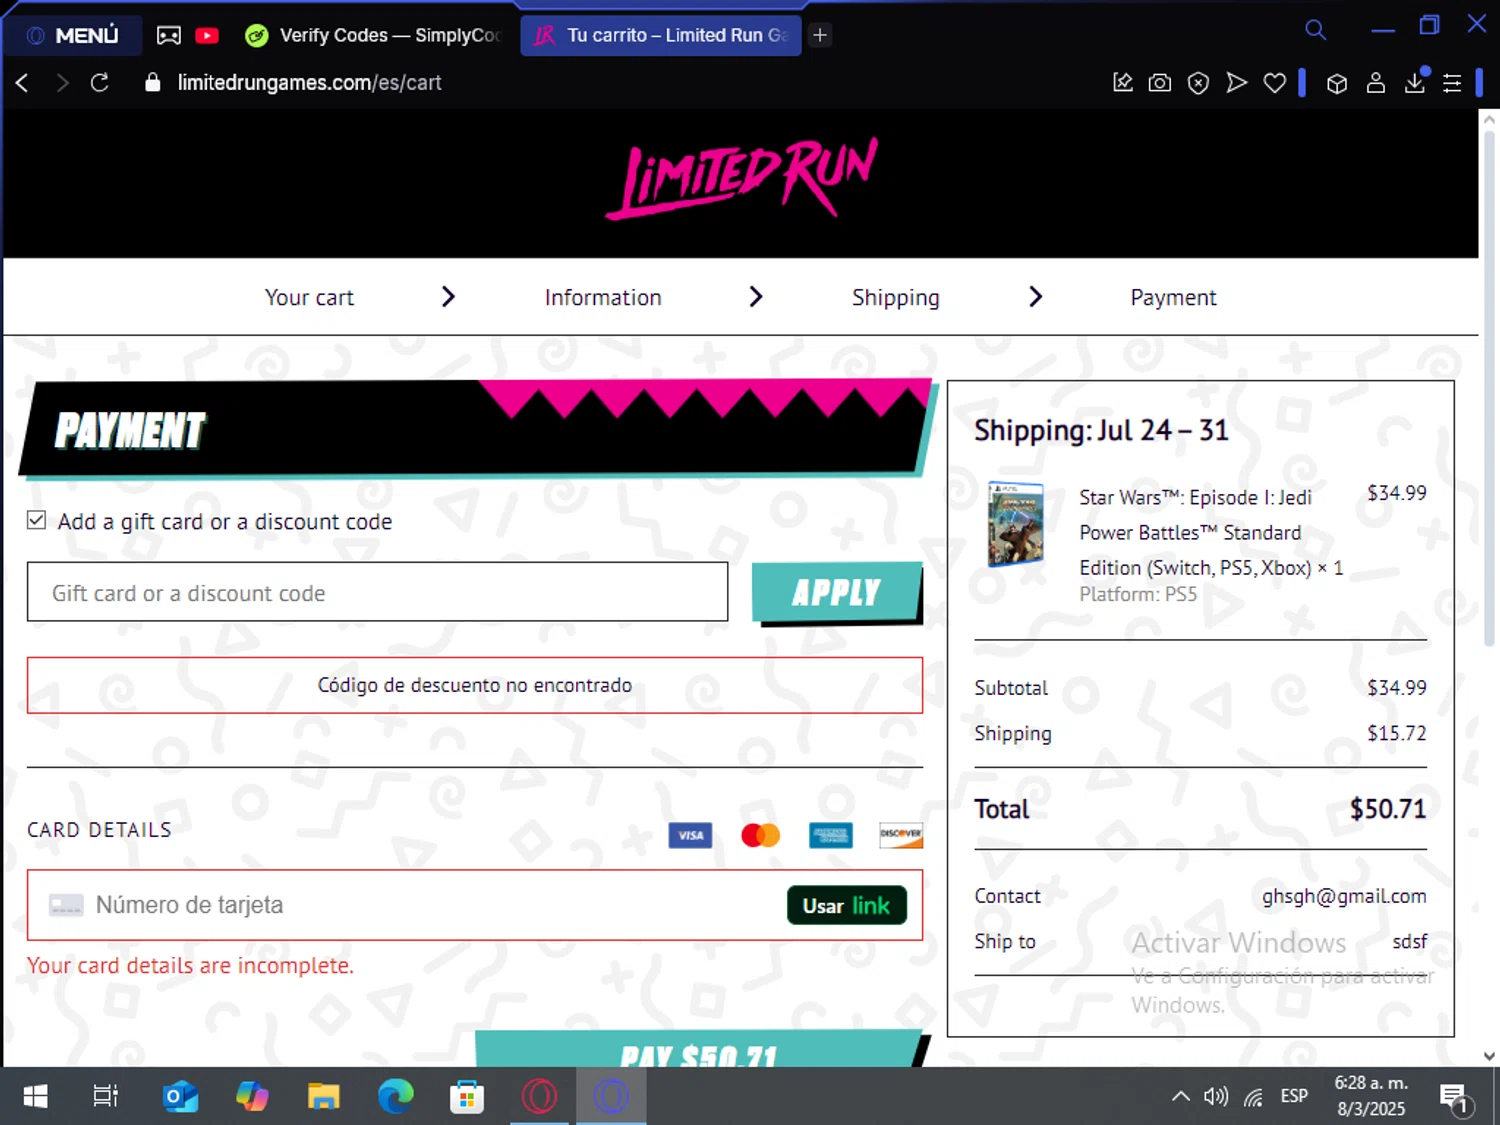The height and width of the screenshot is (1125, 1500).
Task: Open a new browser tab
Action: (820, 35)
